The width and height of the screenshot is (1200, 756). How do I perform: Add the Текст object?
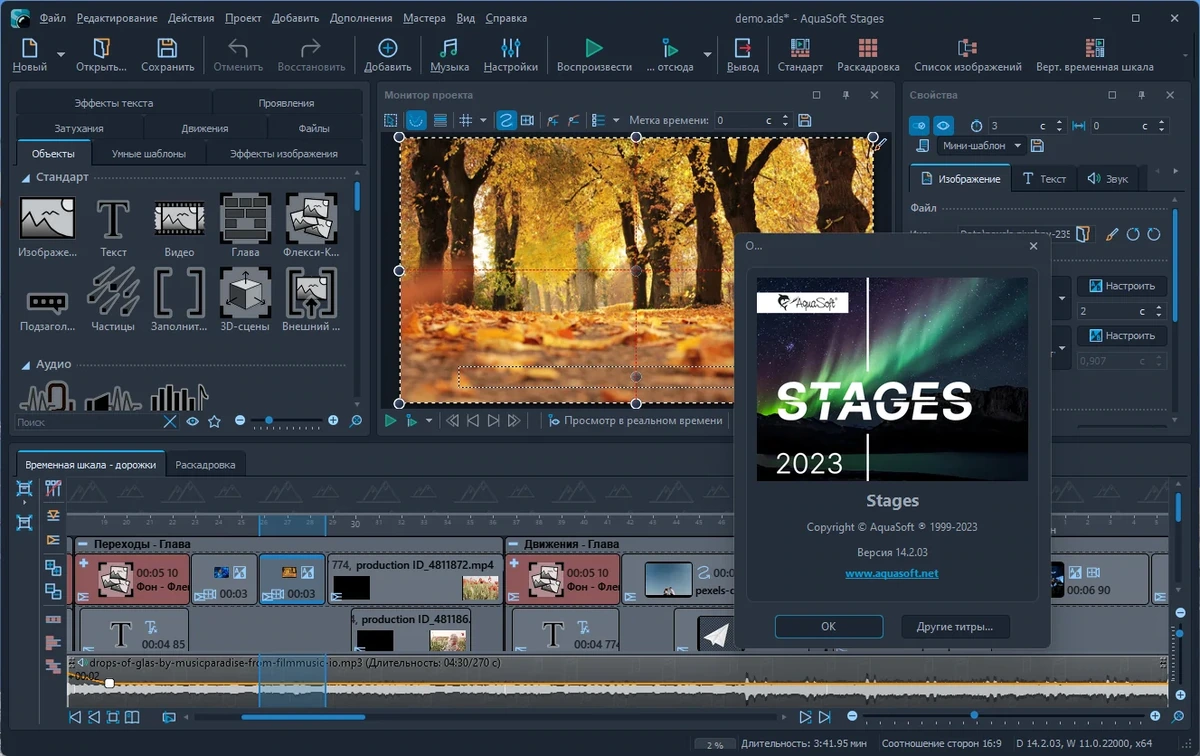point(113,227)
